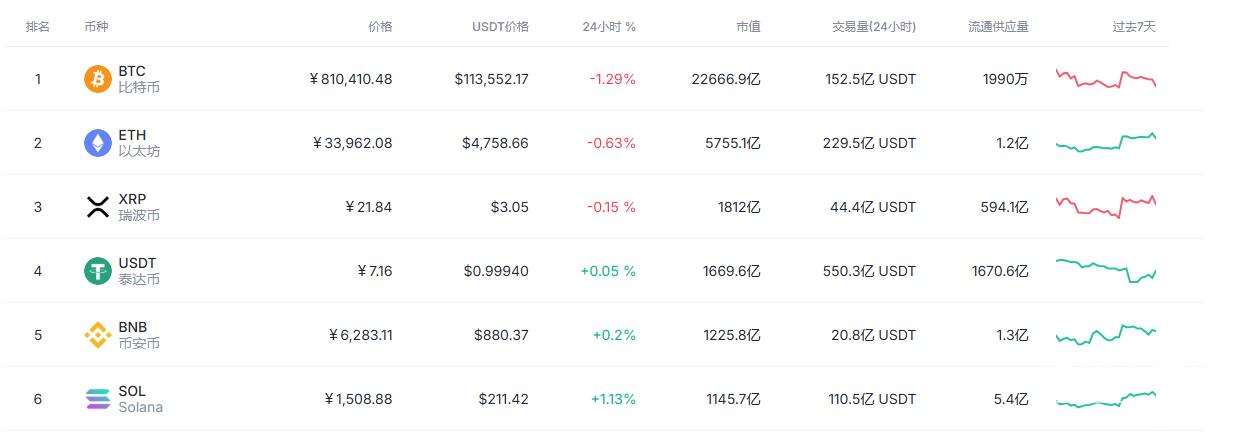This screenshot has height=441, width=1241.
Task: View USDT 7-day sparkline chart
Action: coord(1105,271)
